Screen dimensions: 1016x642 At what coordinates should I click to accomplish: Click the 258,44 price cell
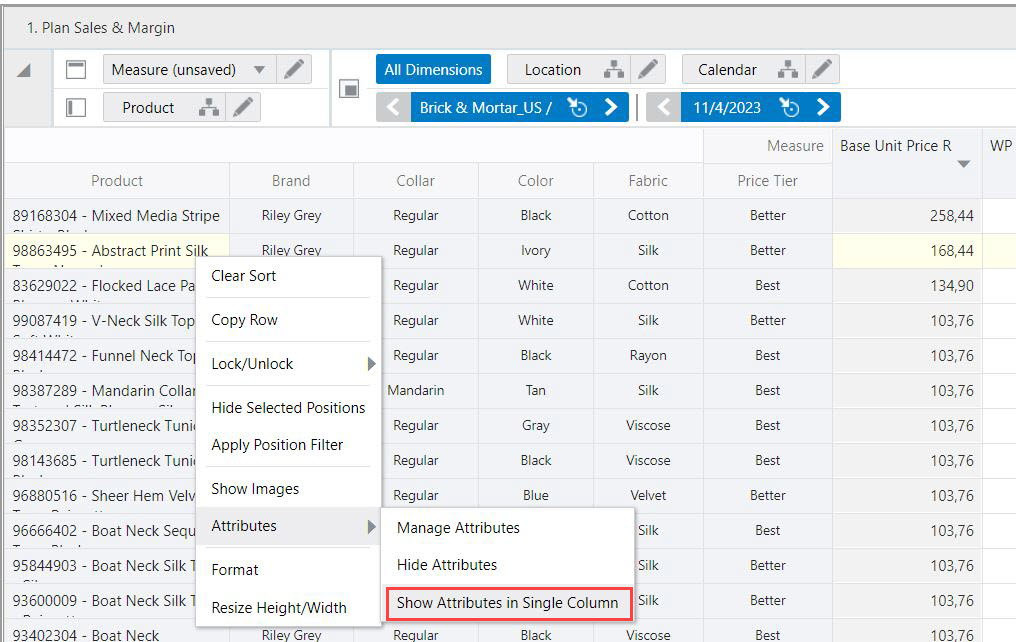907,216
